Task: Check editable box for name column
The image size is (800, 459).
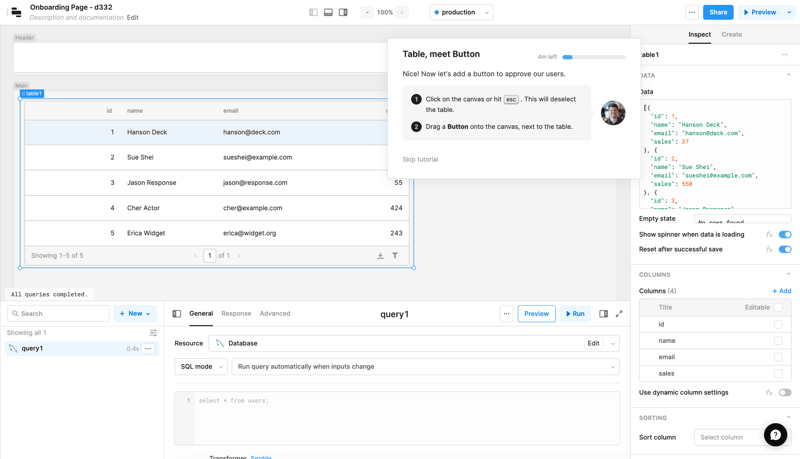Action: (x=778, y=341)
